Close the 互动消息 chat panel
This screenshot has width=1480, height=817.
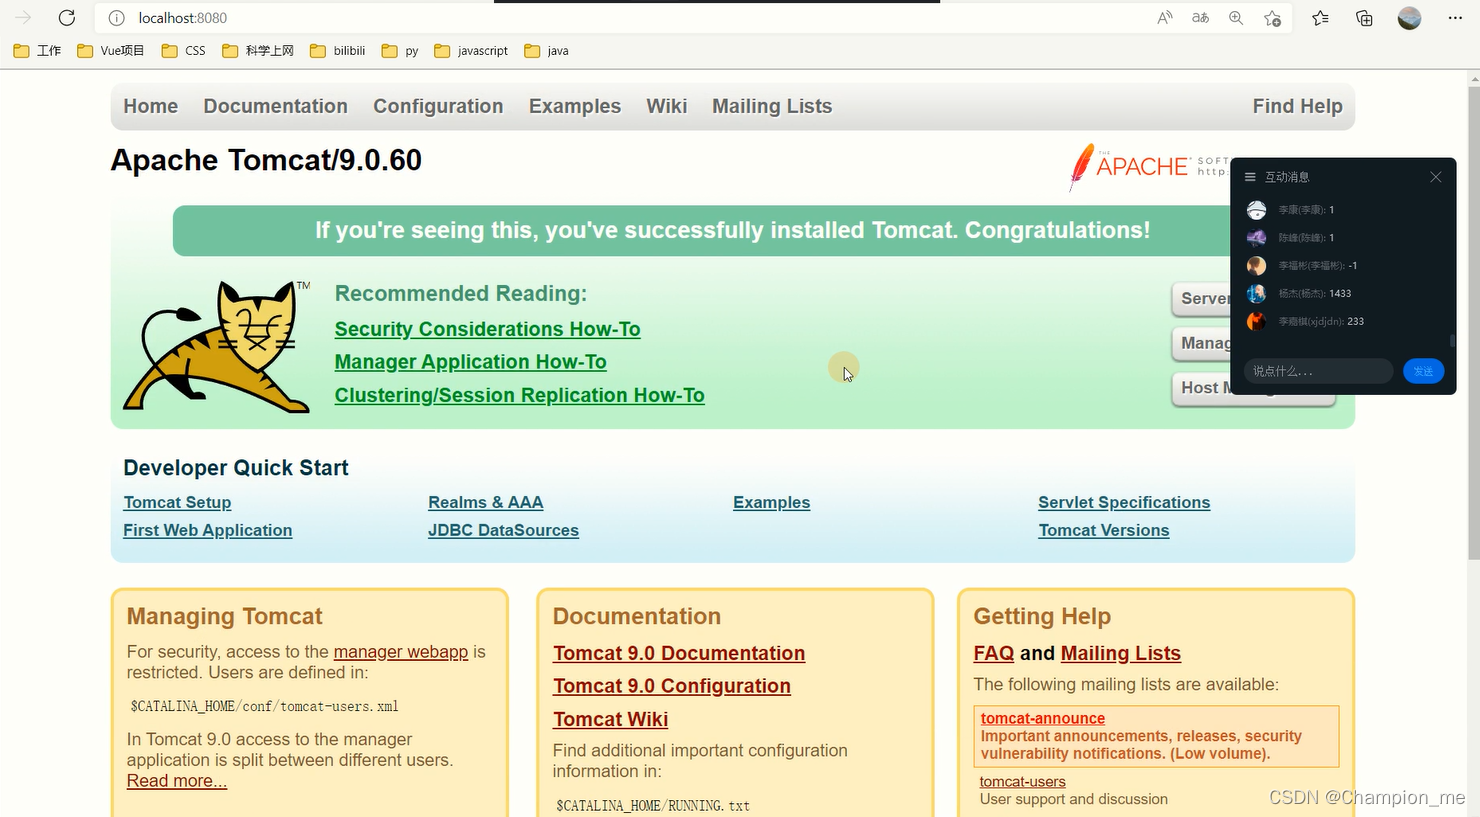1435,177
